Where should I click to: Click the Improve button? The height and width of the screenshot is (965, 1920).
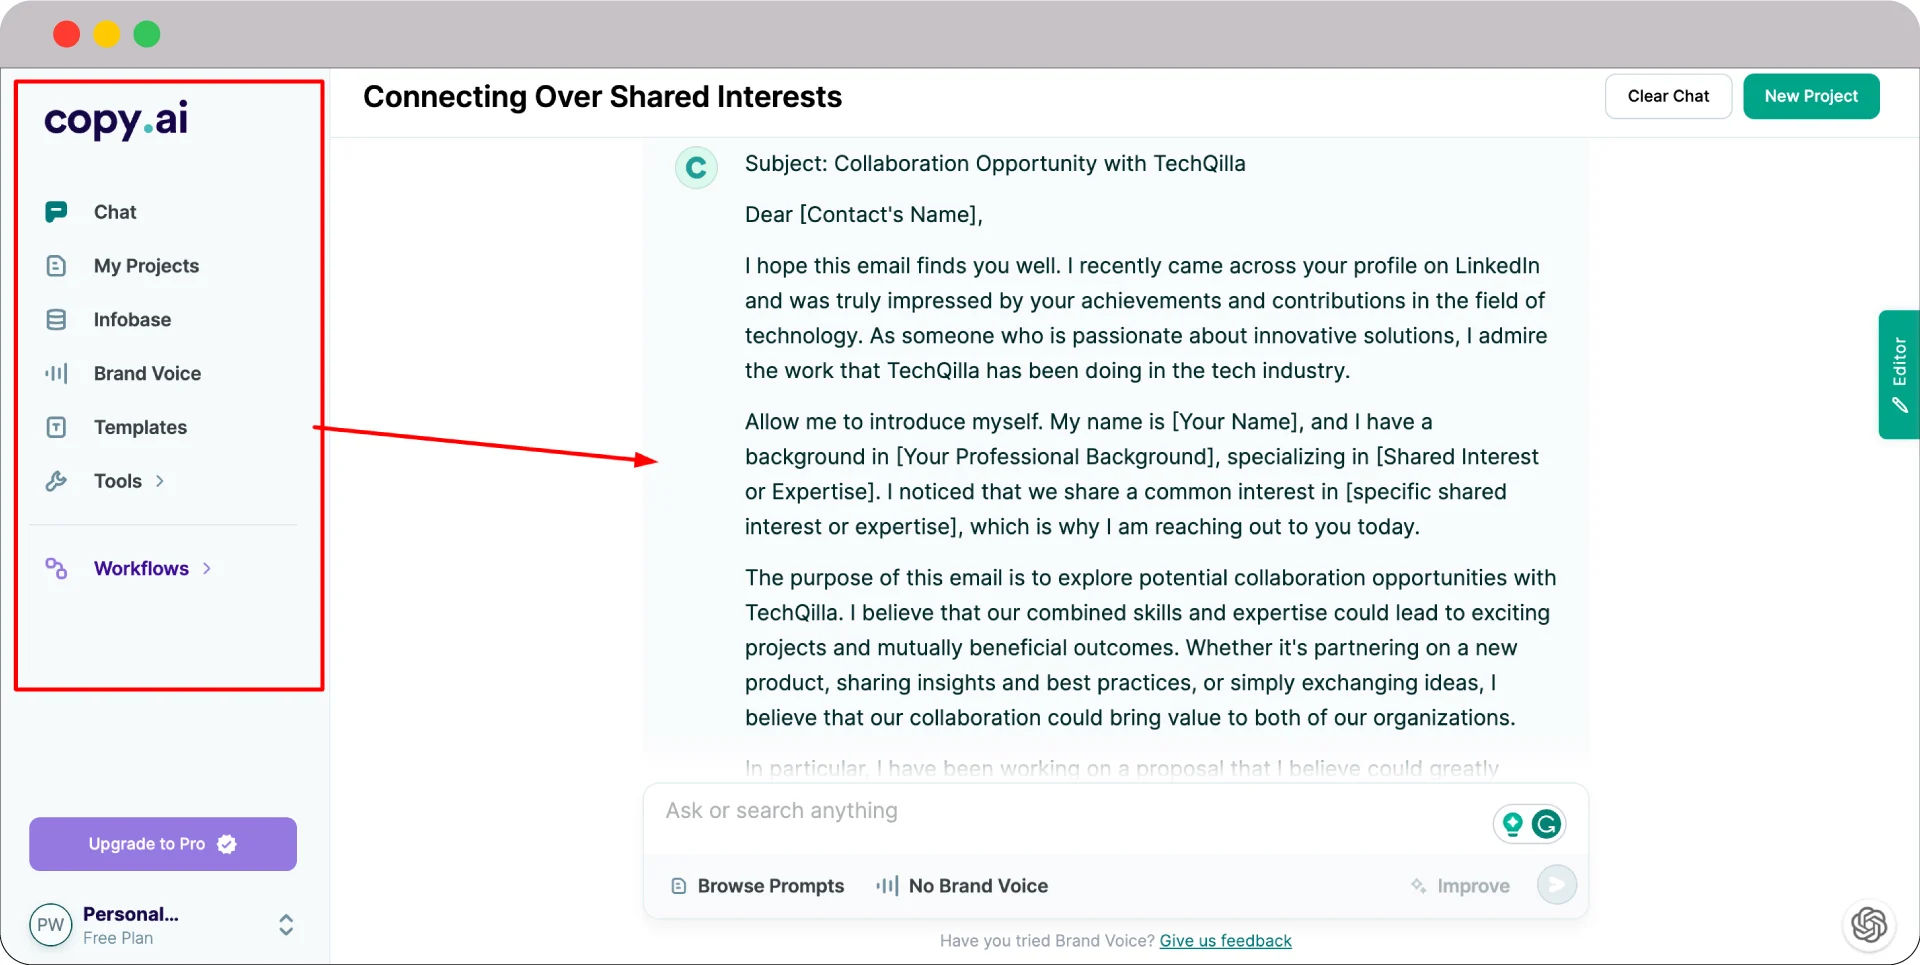pyautogui.click(x=1460, y=886)
